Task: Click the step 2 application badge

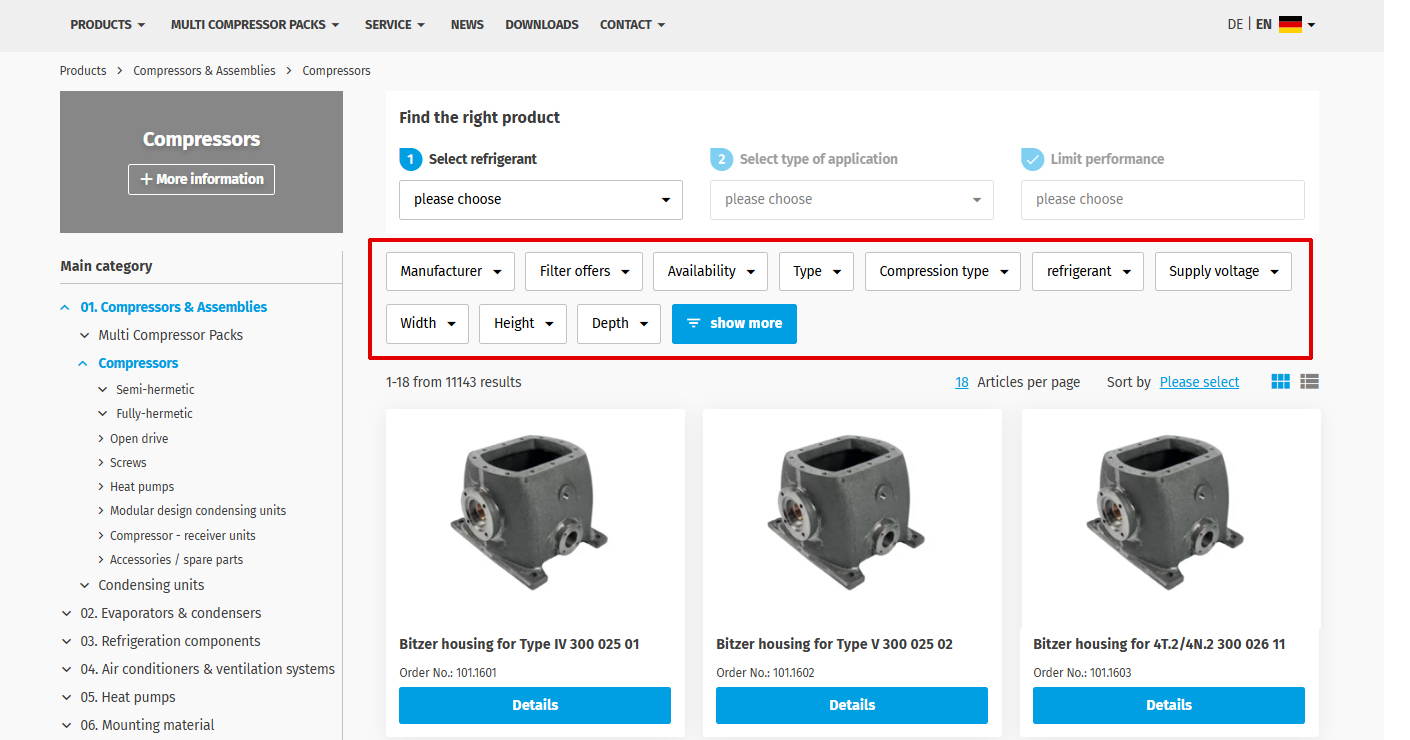Action: tap(721, 159)
